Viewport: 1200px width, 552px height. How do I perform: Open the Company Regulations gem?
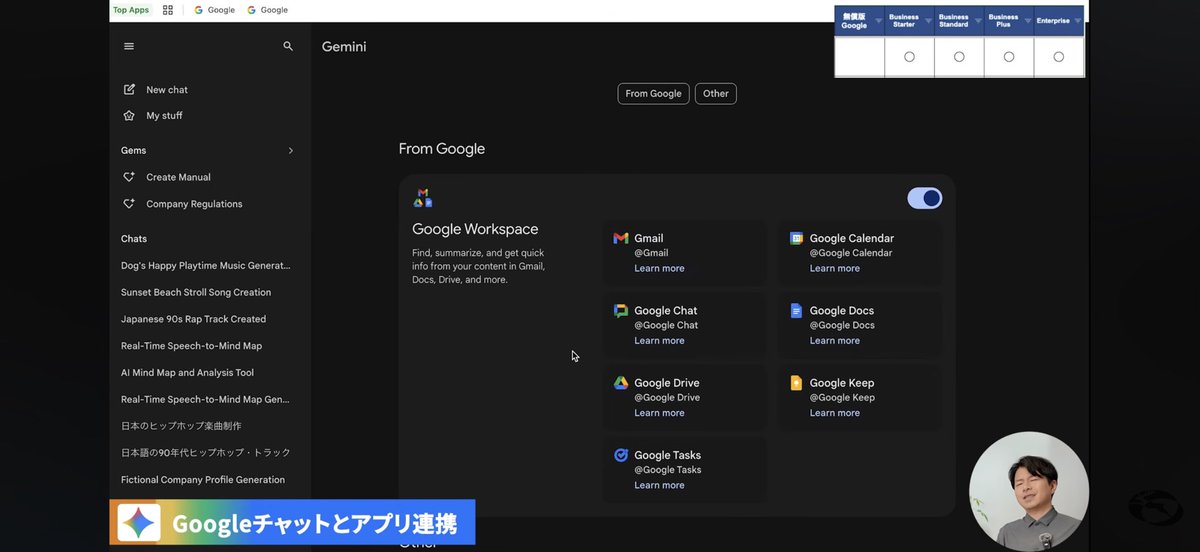[x=194, y=204]
